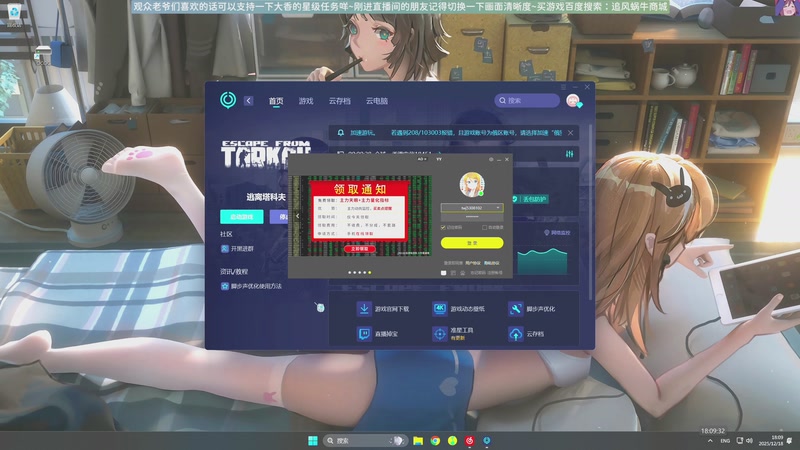Switch to the 游戏 tab

[306, 101]
